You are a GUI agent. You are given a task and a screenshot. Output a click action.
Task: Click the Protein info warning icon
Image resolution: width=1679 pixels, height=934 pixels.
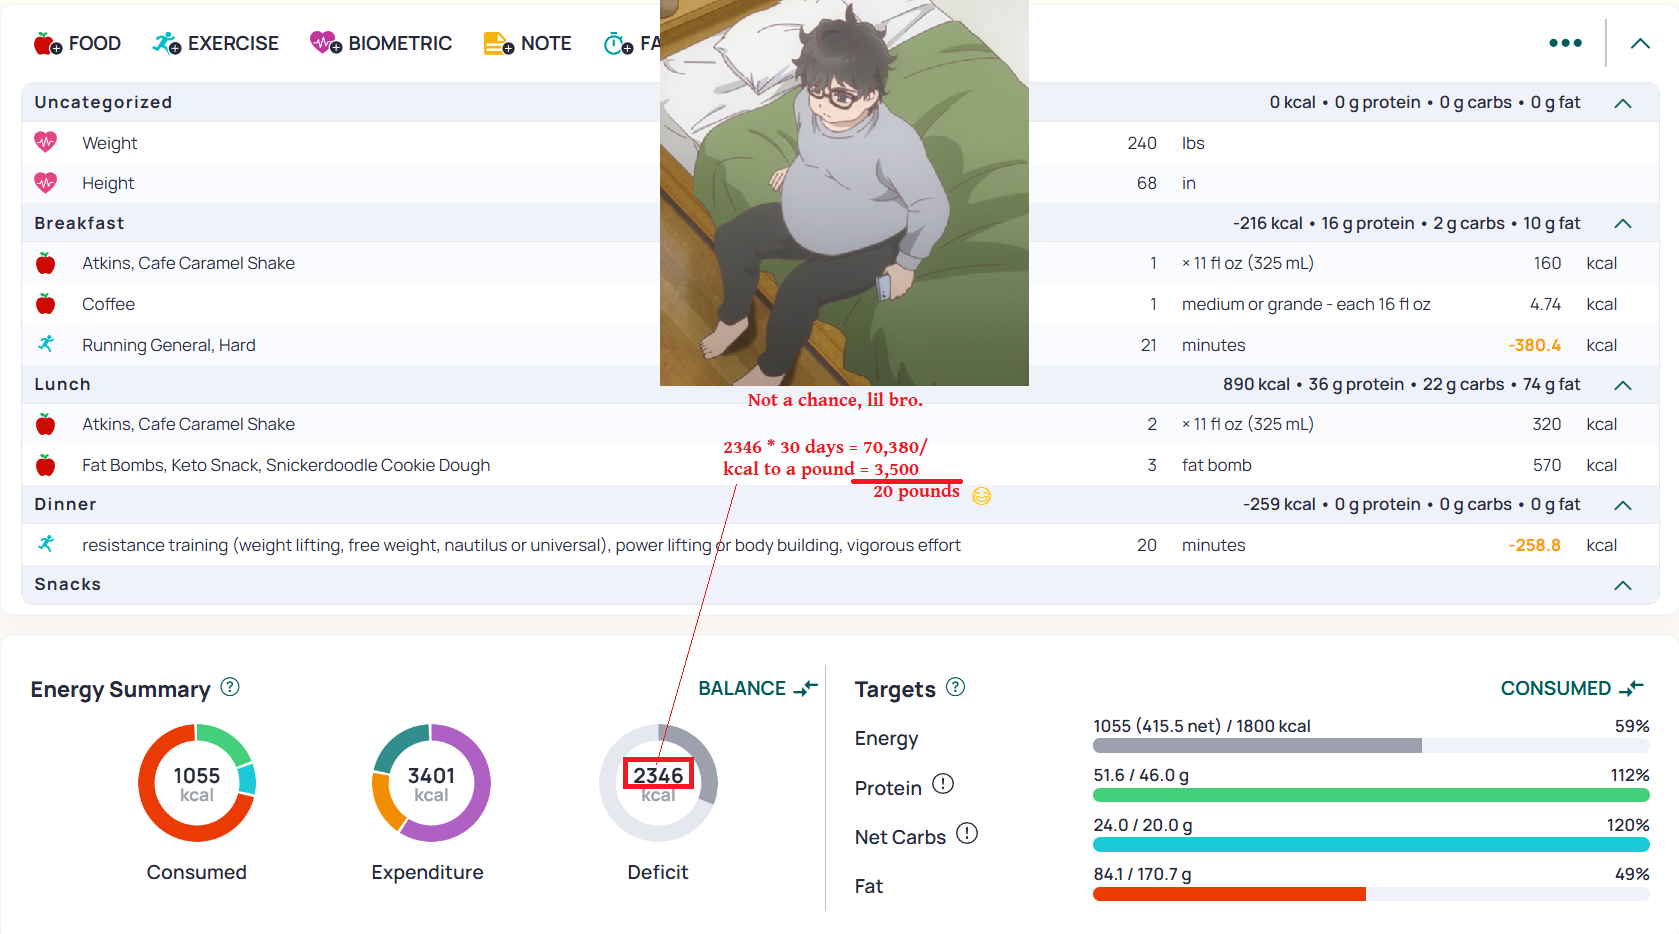943,784
